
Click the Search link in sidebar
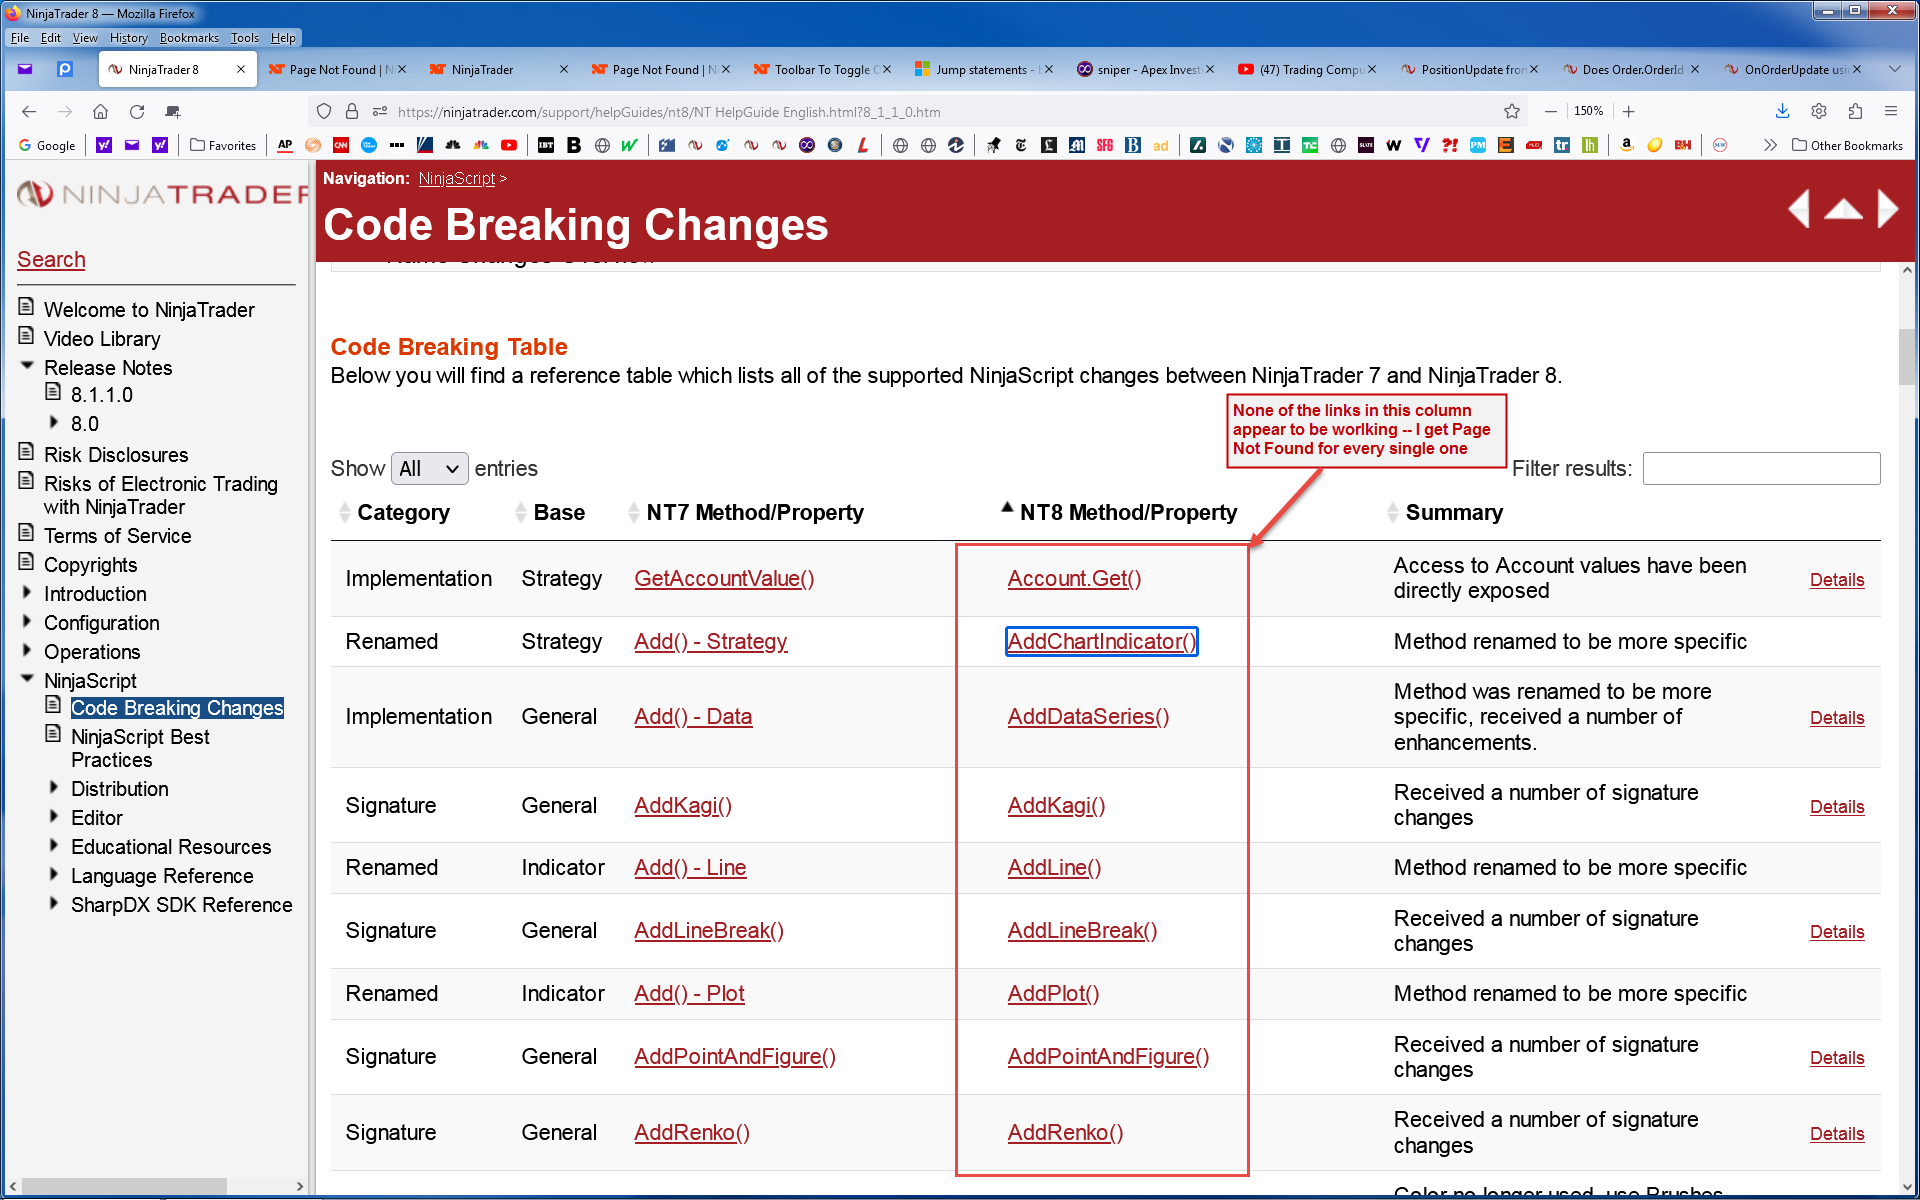[x=51, y=260]
